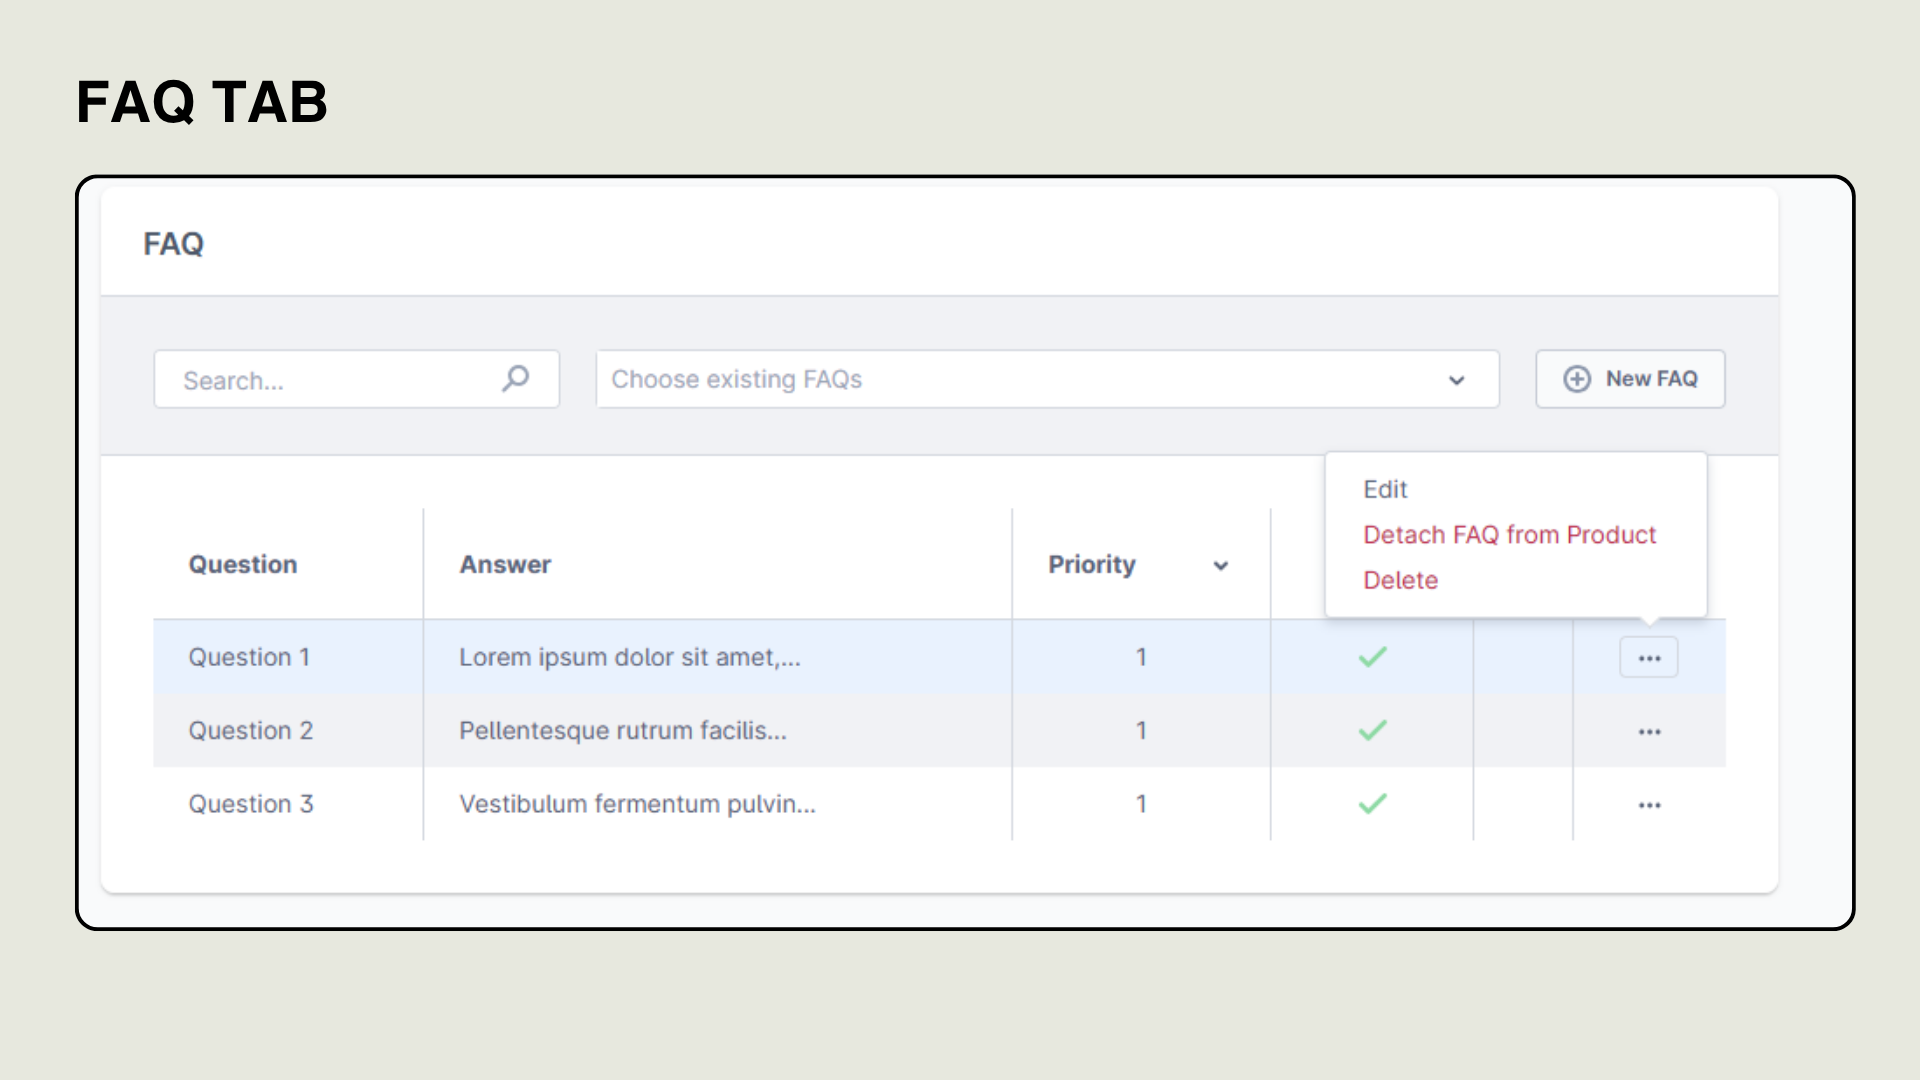
Task: Click the plus circle icon in New FAQ
Action: coord(1577,379)
